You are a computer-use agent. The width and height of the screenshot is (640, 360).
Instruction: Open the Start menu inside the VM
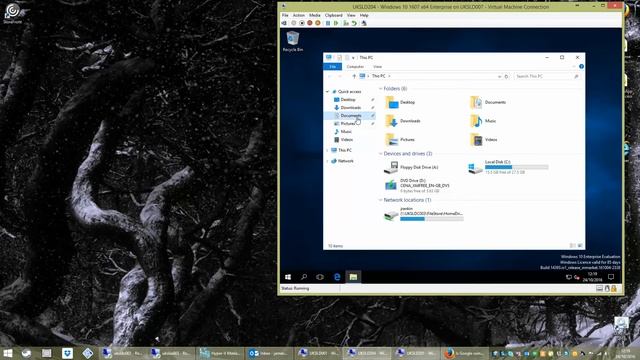click(x=288, y=277)
